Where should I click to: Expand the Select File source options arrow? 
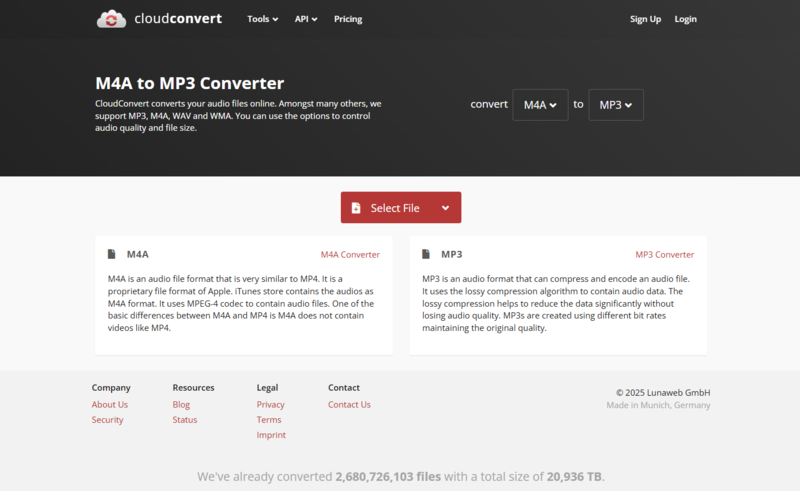click(x=445, y=208)
